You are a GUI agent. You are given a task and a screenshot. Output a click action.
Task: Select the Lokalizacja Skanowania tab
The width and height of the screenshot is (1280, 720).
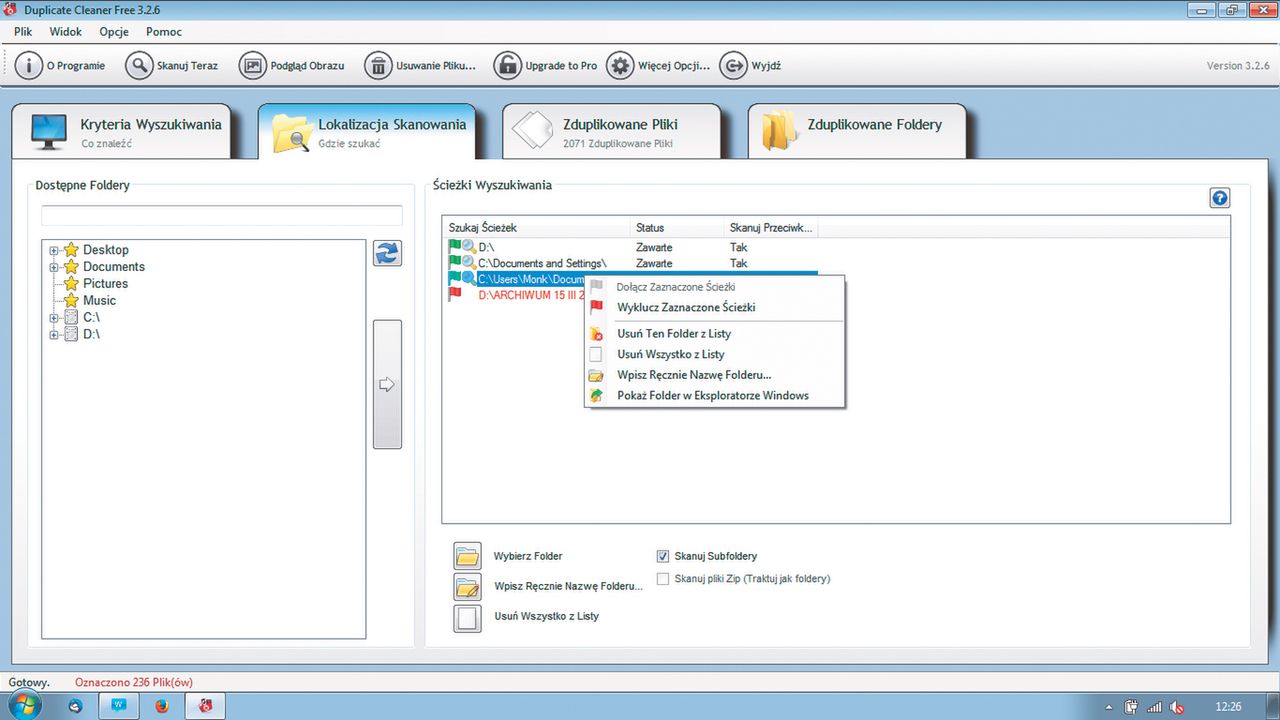coord(366,131)
